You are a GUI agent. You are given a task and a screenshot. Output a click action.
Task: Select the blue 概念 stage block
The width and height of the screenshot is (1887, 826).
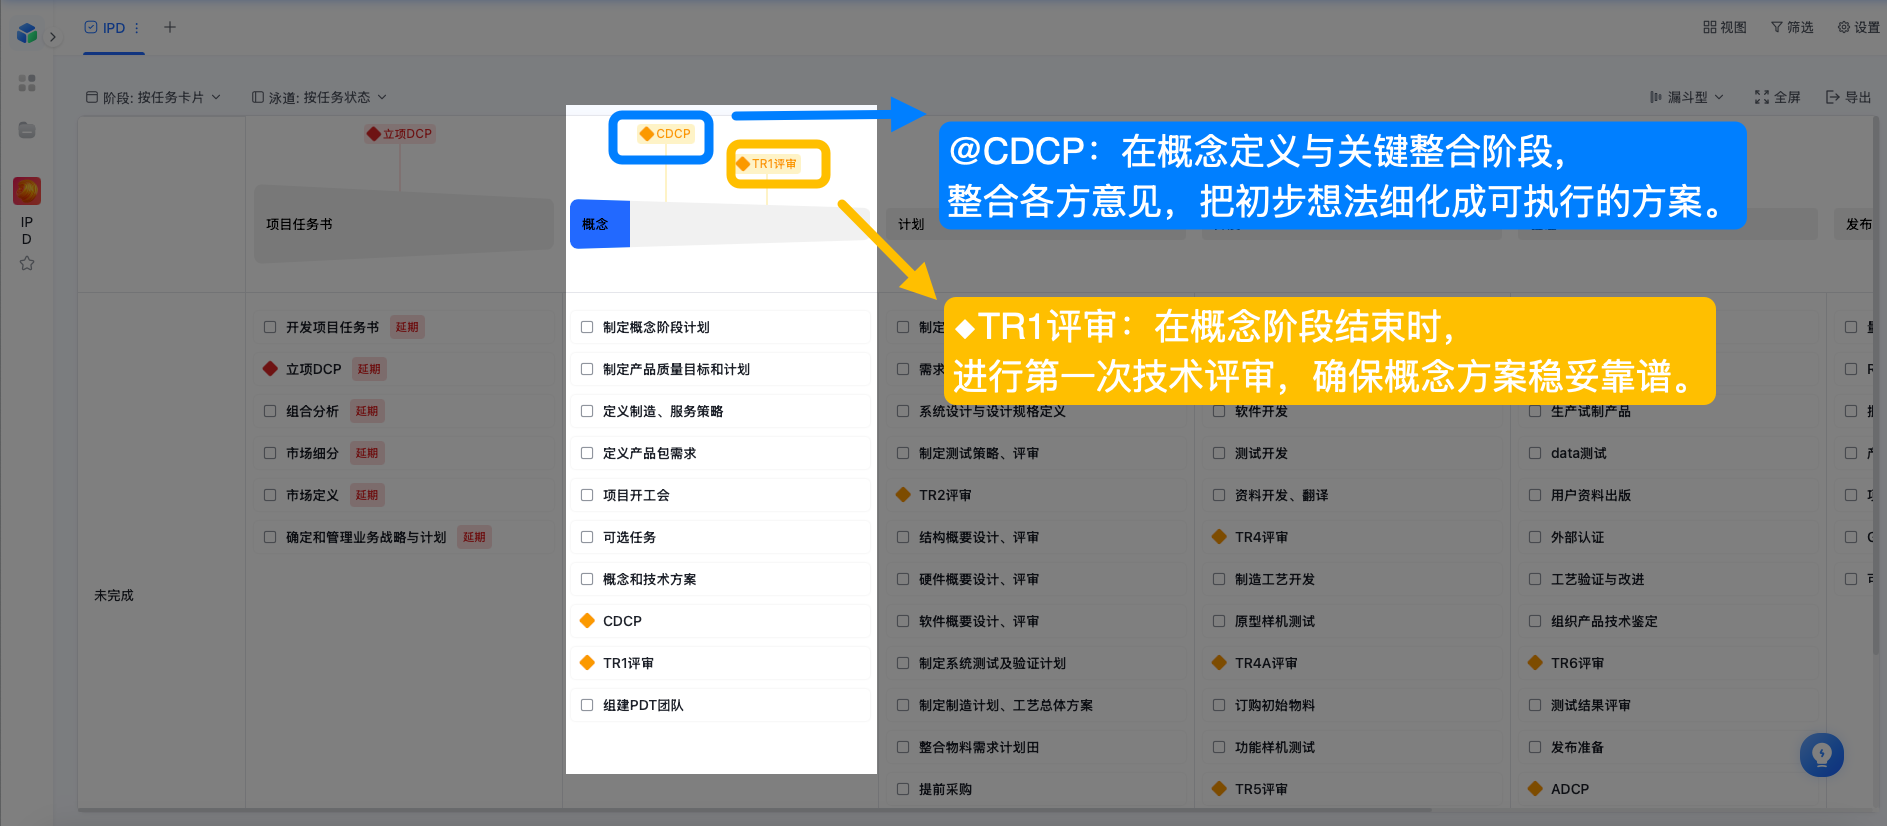[x=600, y=224]
